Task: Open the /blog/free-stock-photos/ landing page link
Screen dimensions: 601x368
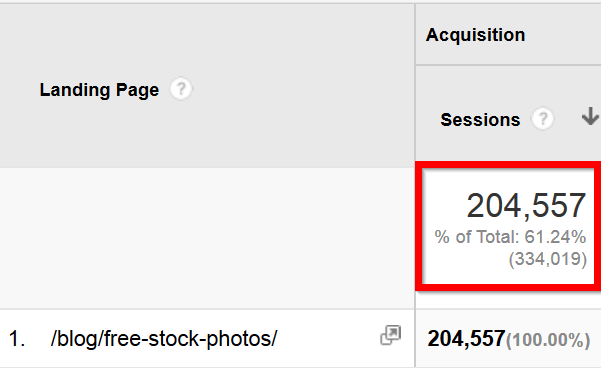Action: click(x=164, y=339)
